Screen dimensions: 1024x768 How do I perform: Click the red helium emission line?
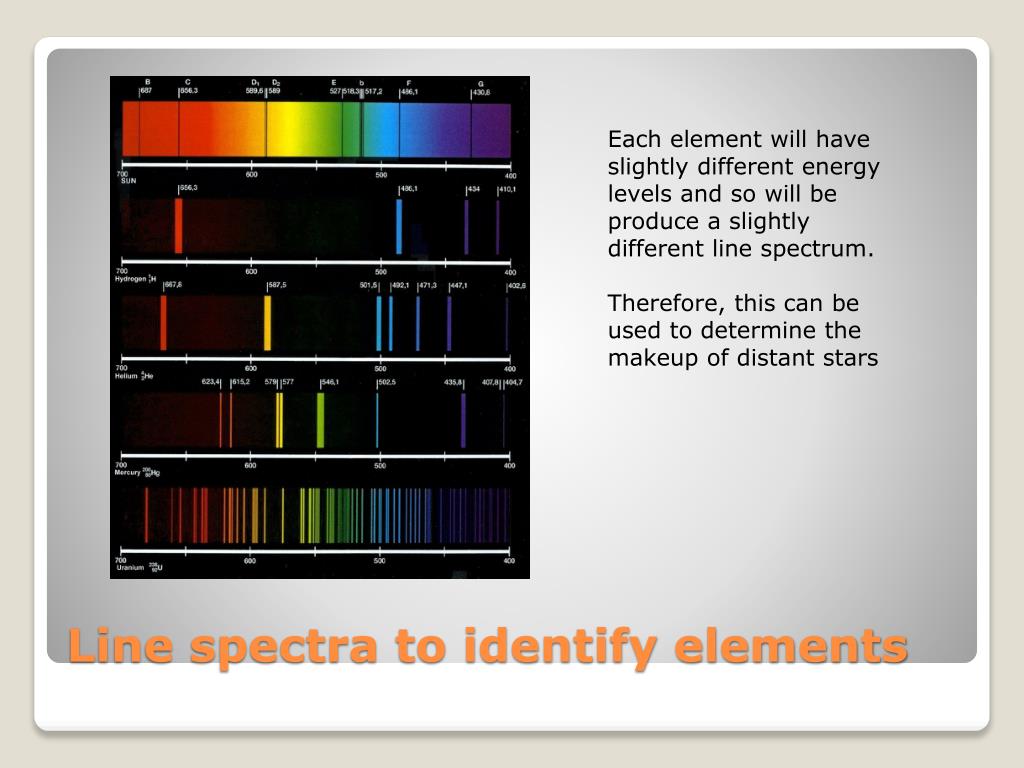tap(163, 323)
